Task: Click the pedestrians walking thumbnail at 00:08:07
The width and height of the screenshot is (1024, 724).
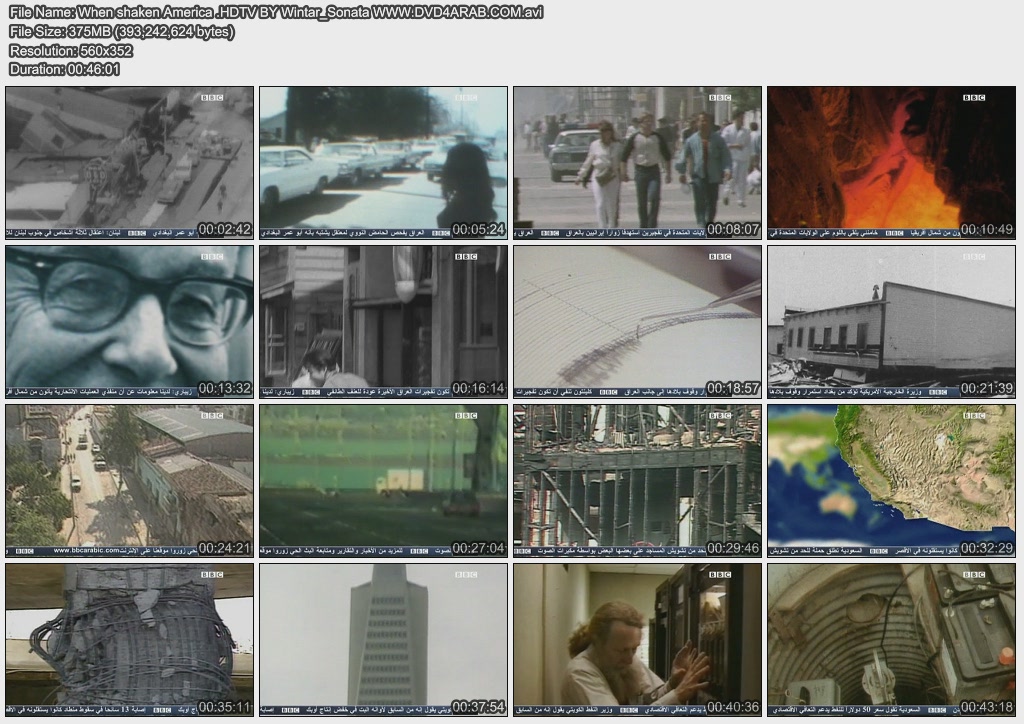Action: pos(637,162)
